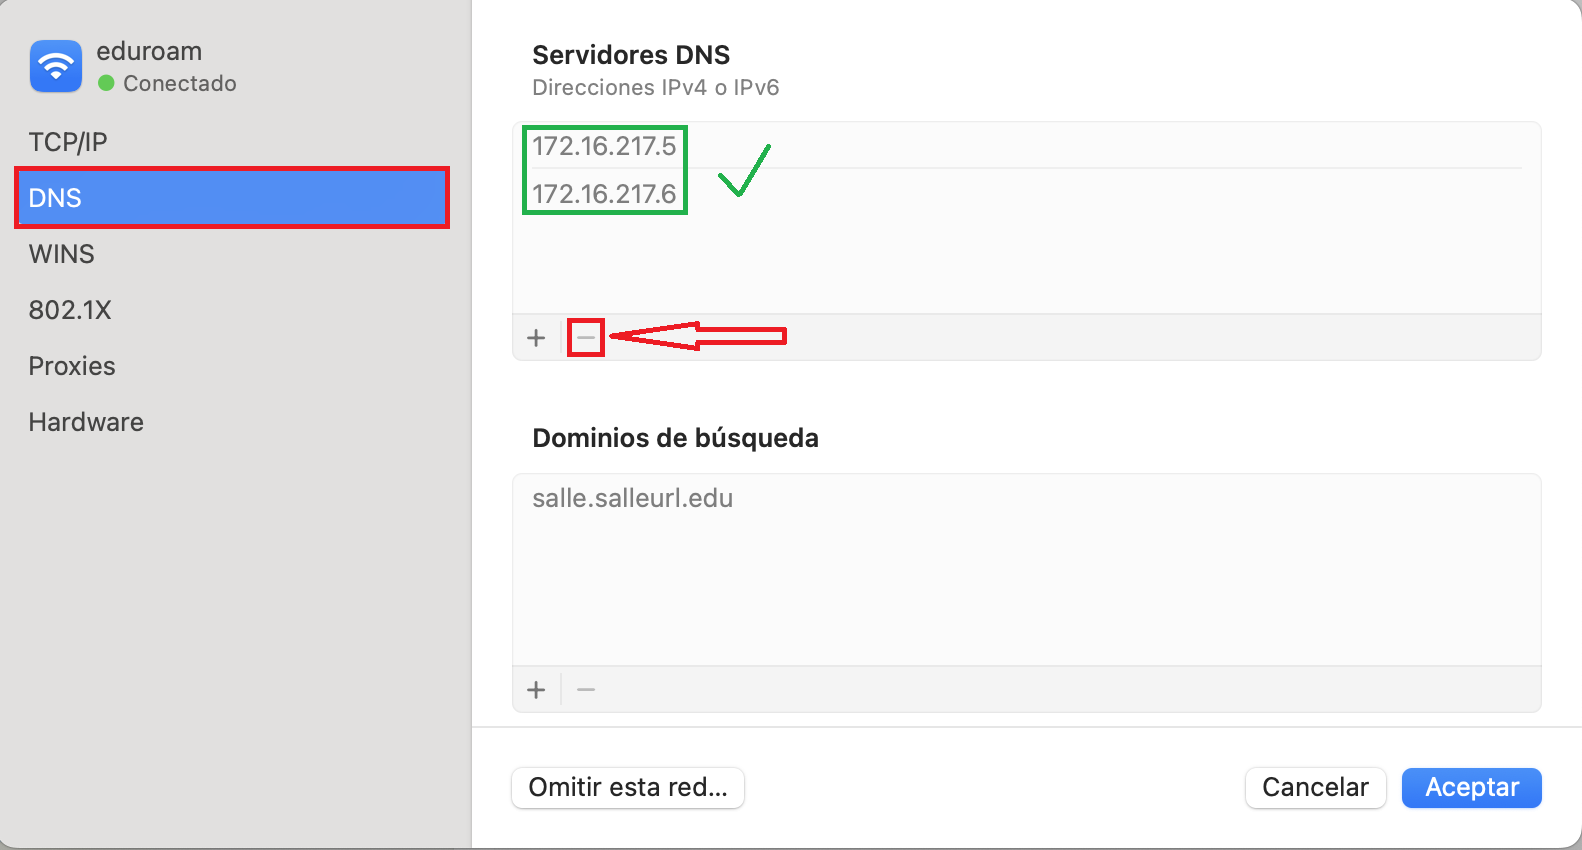Add a search domain with plus button
This screenshot has height=850, width=1582.
click(536, 690)
